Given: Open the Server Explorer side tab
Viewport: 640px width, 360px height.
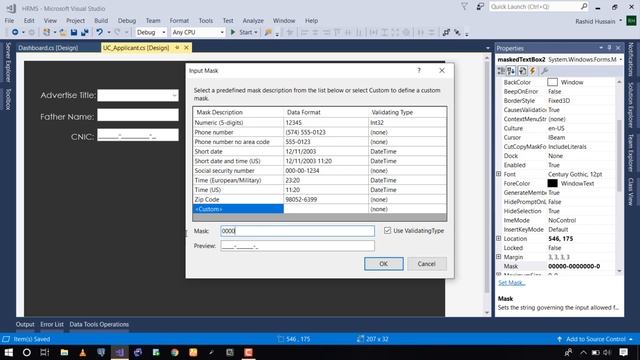Looking at the screenshot, I should coord(8,62).
